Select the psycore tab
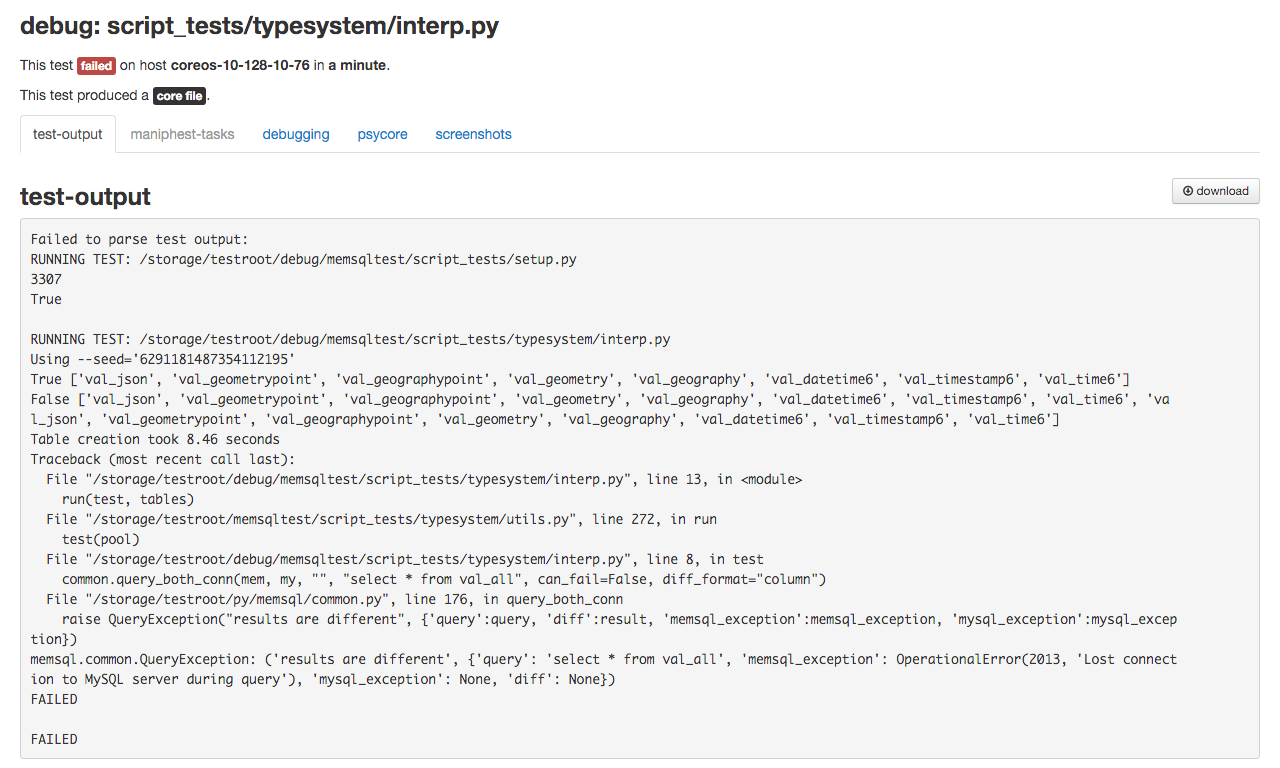 click(382, 134)
